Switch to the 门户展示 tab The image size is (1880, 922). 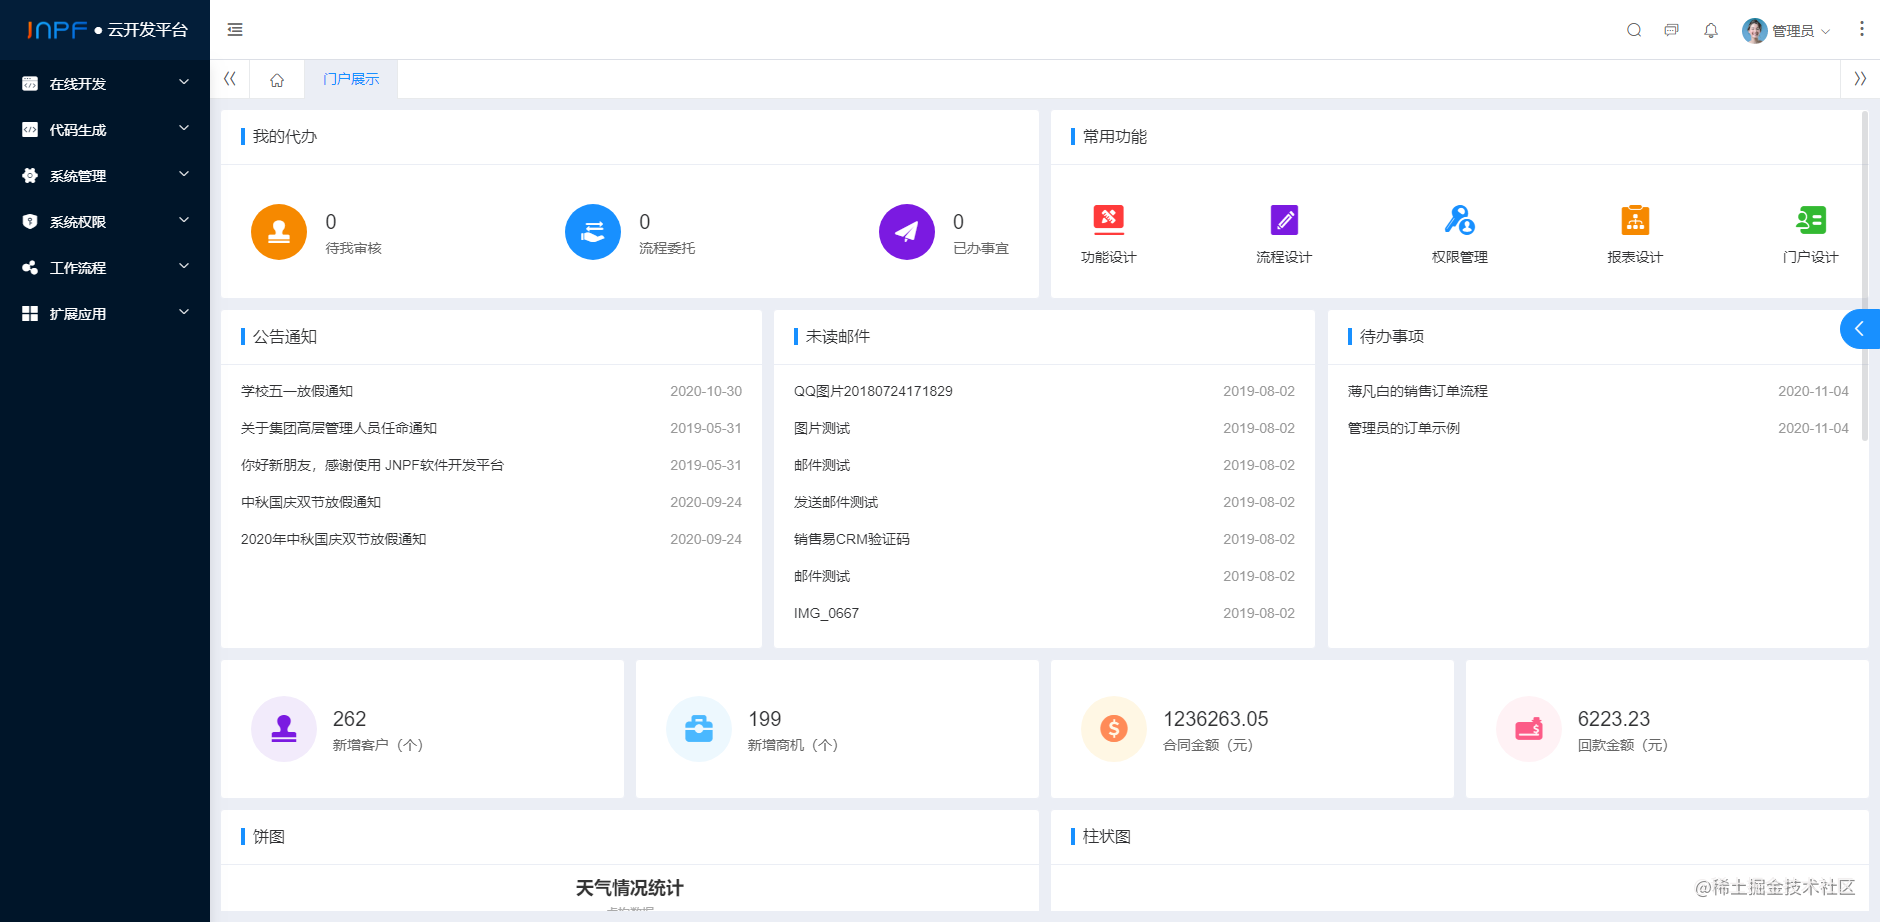pyautogui.click(x=350, y=78)
